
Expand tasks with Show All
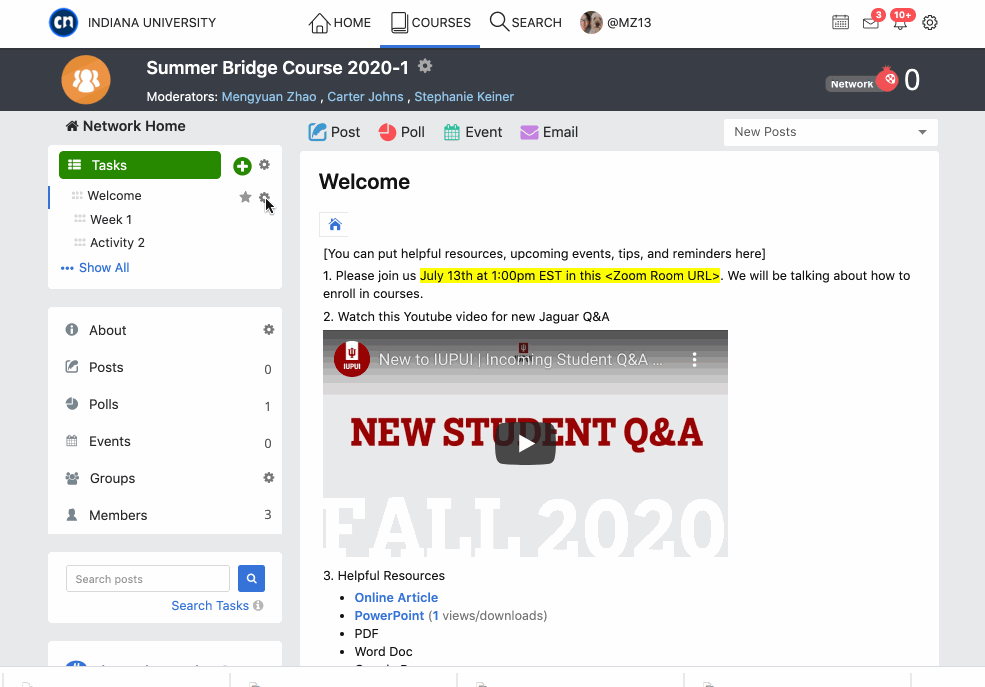[95, 268]
